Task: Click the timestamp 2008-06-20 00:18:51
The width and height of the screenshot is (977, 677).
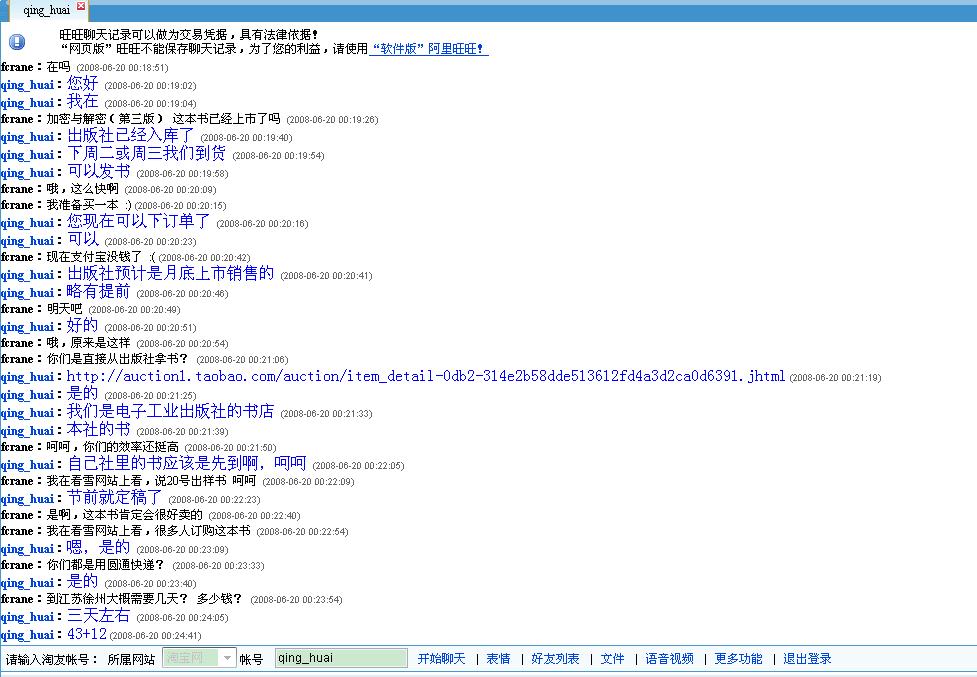Action: (122, 68)
